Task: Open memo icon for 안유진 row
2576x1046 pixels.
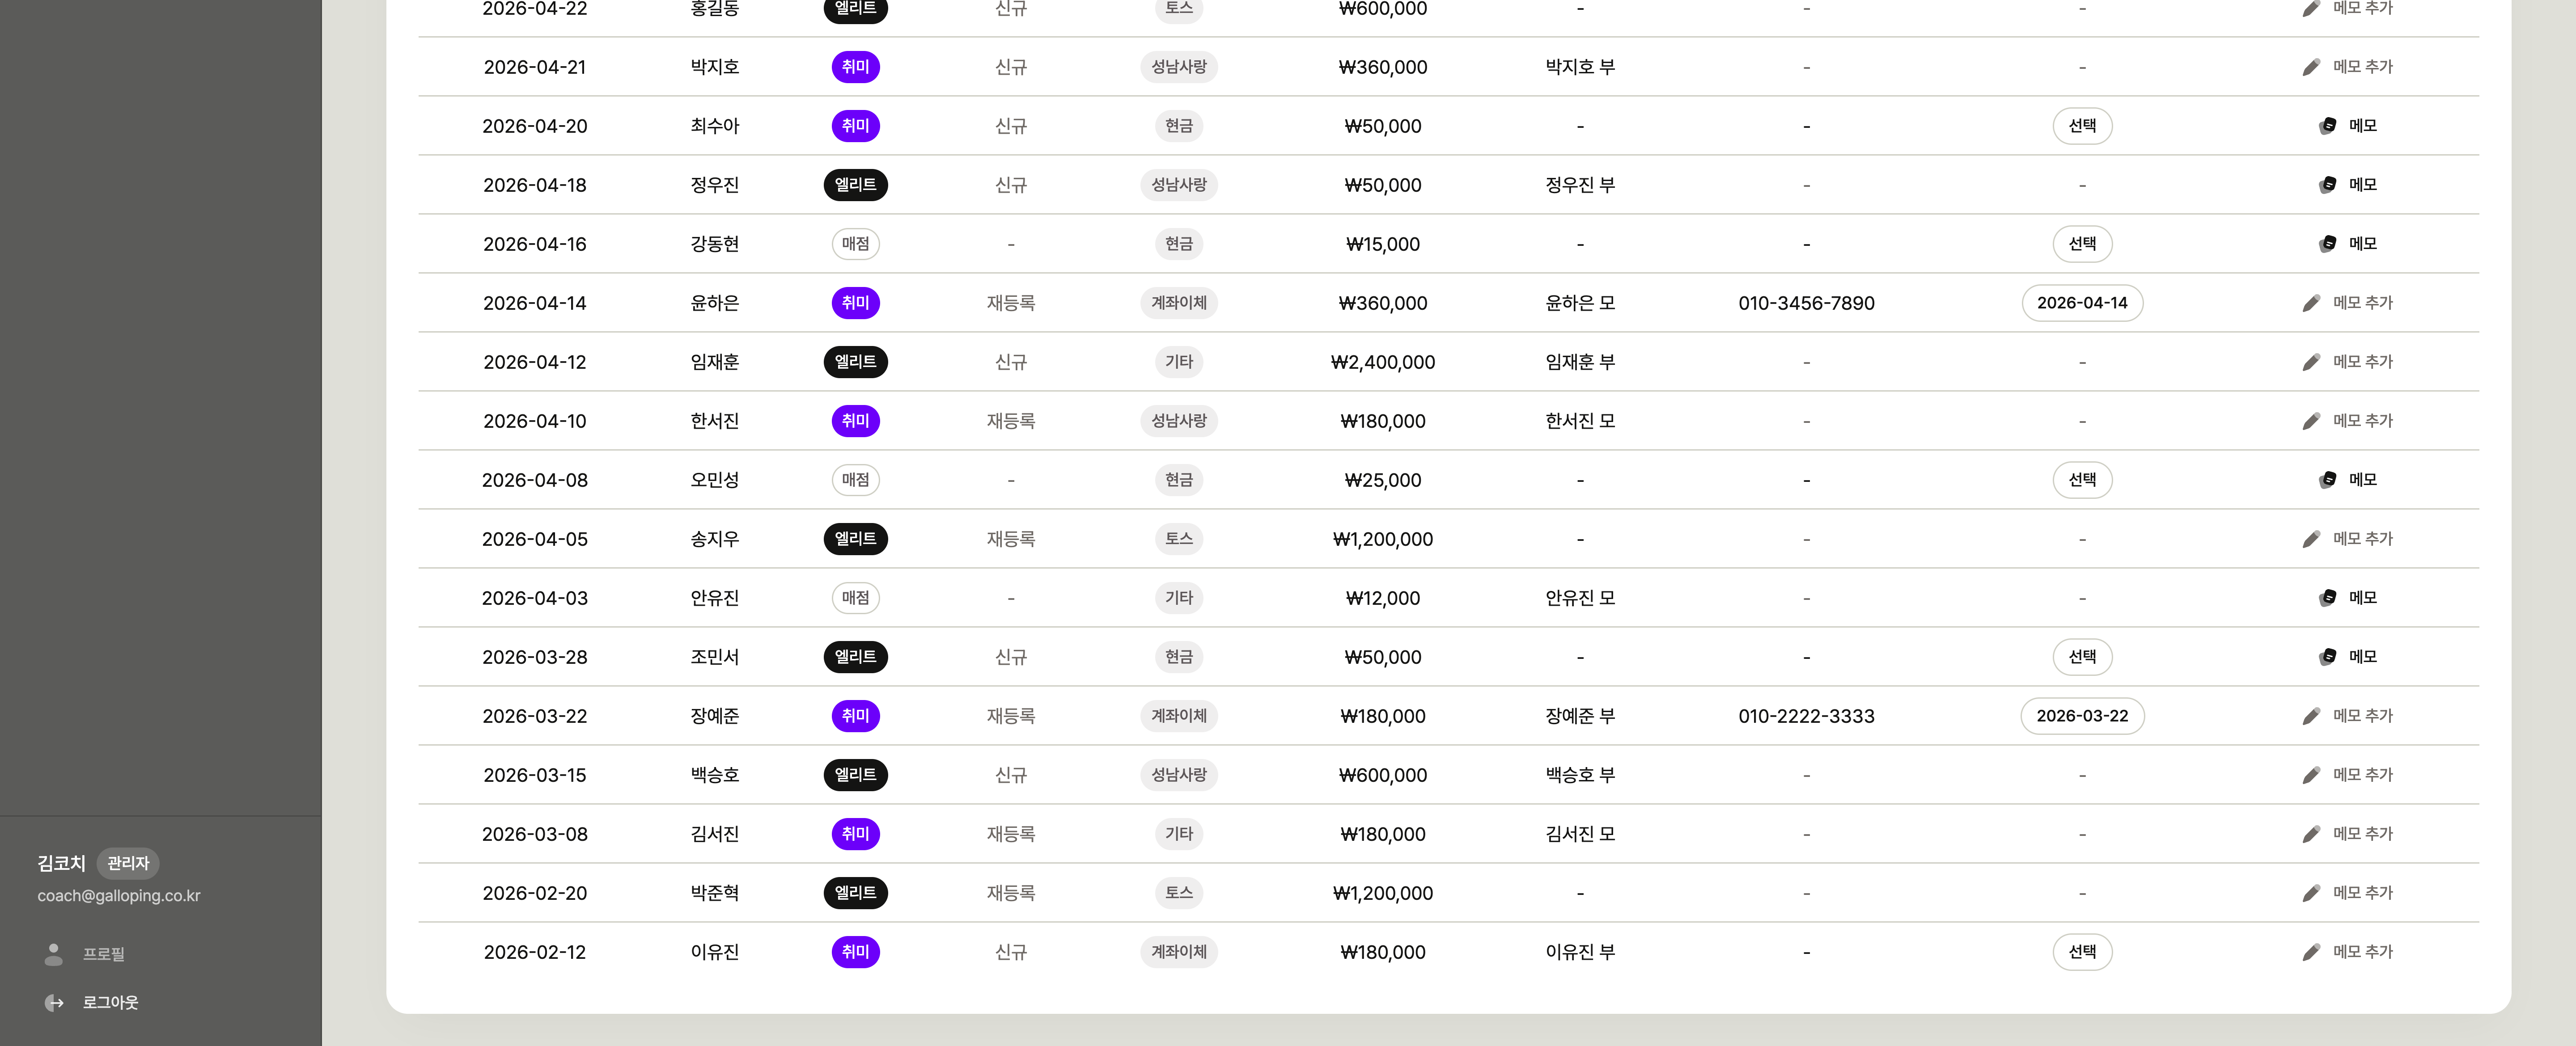Action: click(2328, 598)
